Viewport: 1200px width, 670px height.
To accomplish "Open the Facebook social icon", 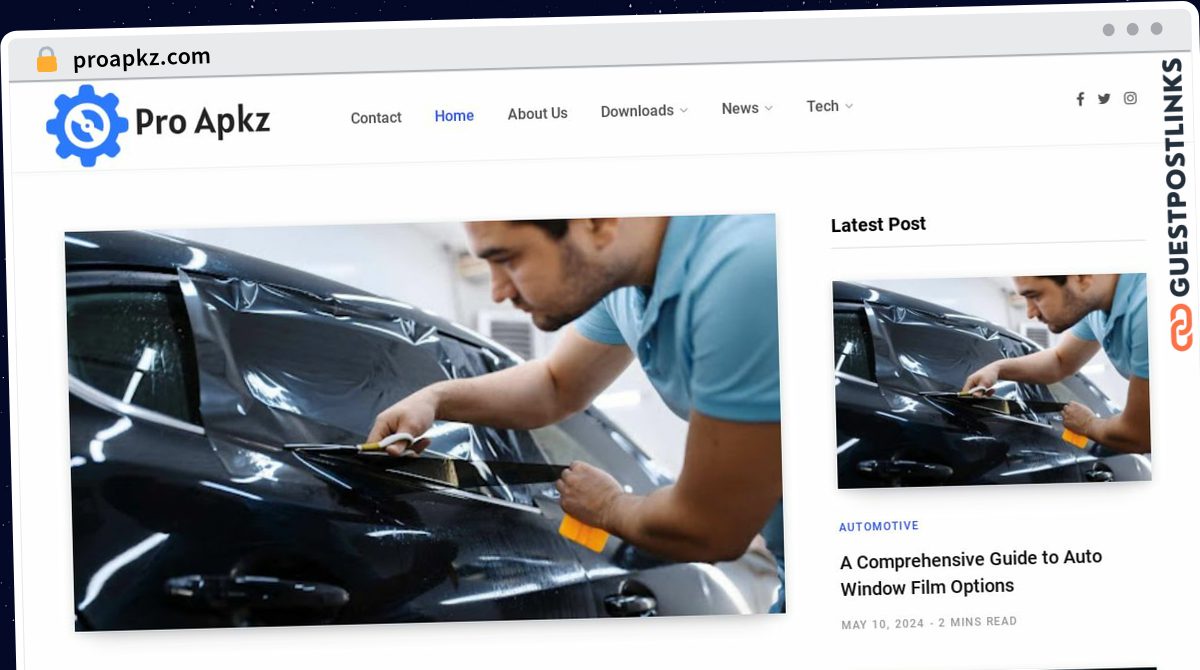I will tap(1080, 99).
